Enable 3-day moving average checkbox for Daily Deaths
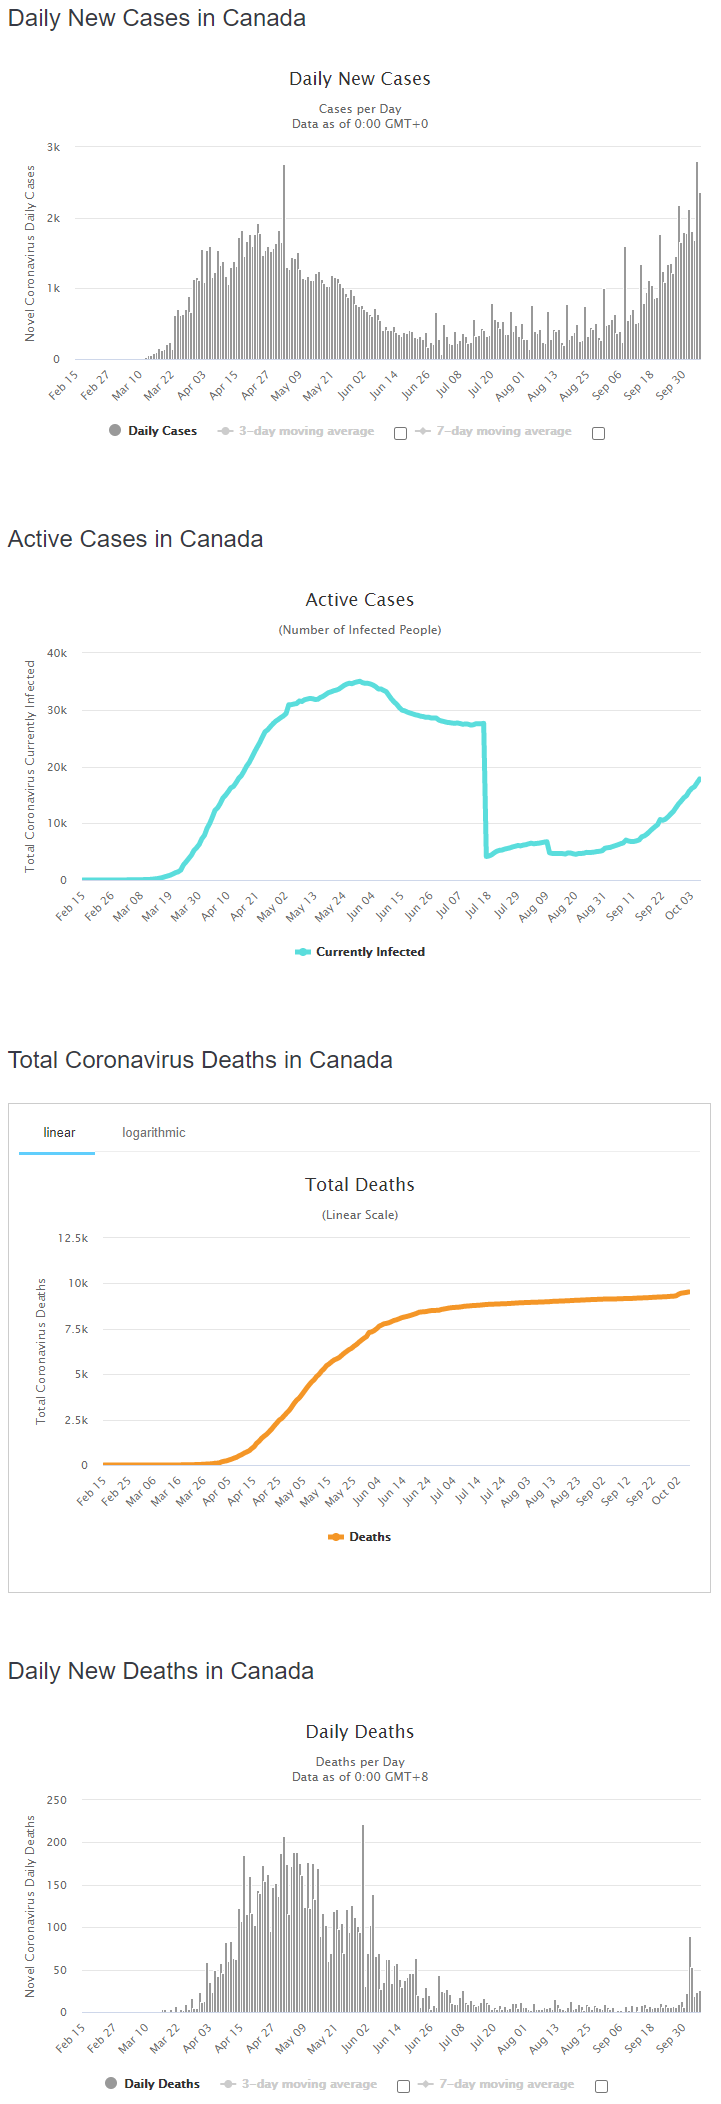Screen dimensions: 721x2104 403,2087
